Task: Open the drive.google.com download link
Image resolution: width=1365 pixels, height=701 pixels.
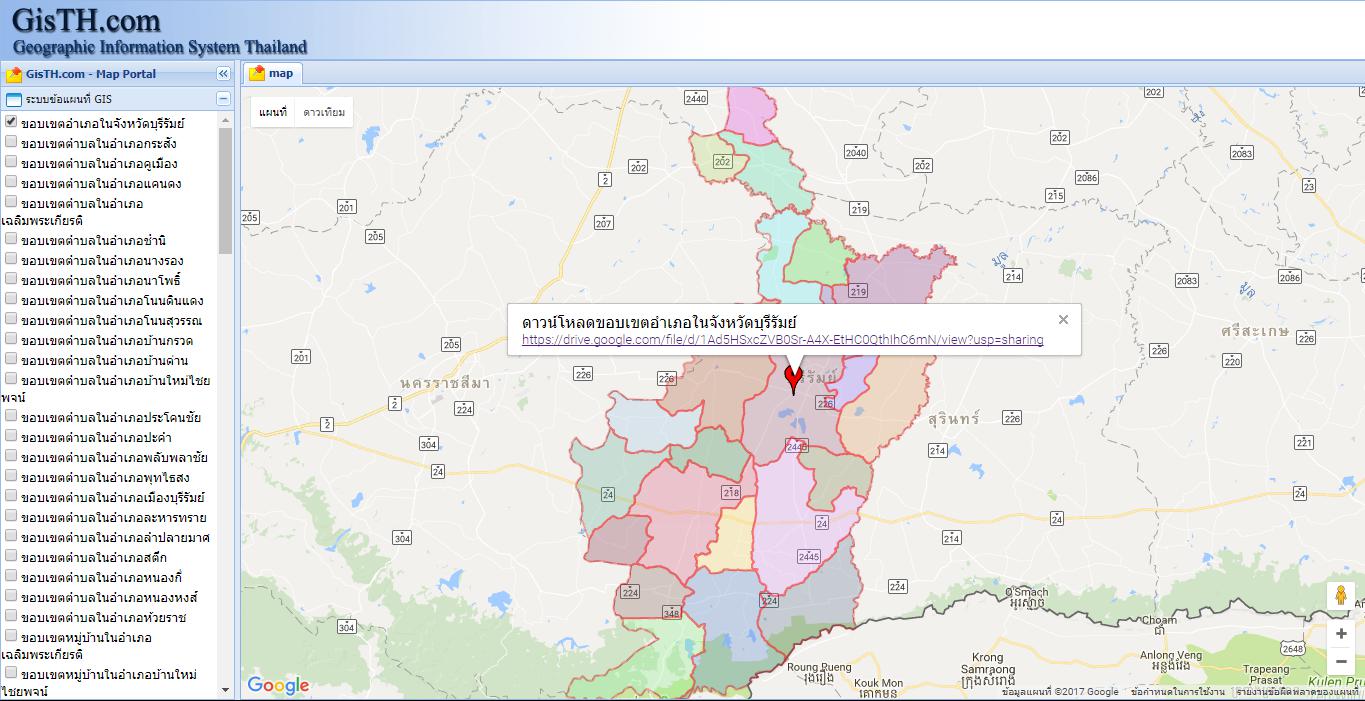Action: tap(782, 340)
